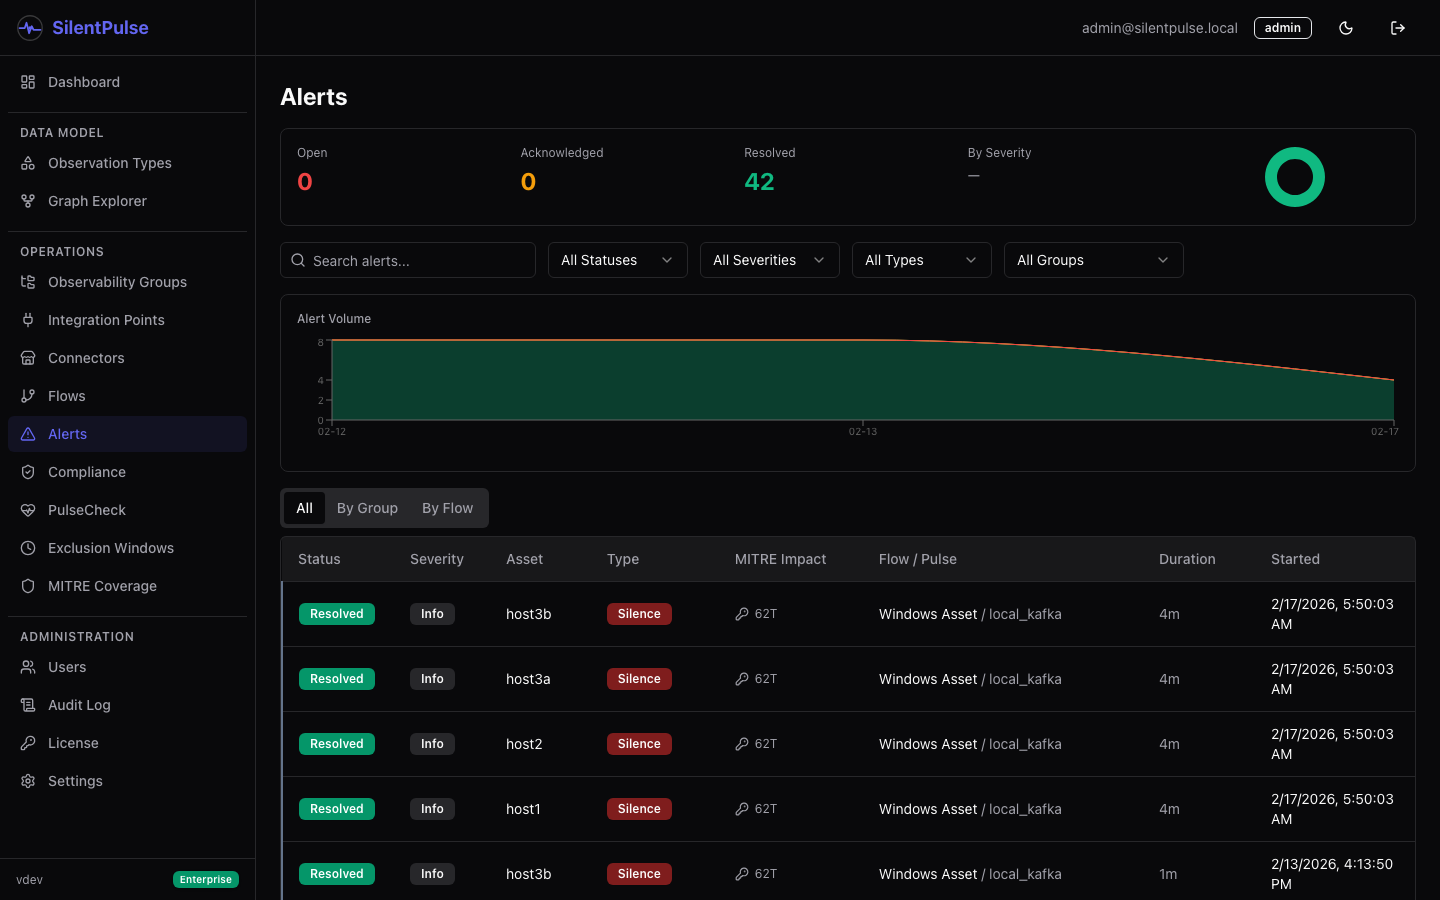Go to Users administration

(x=127, y=667)
